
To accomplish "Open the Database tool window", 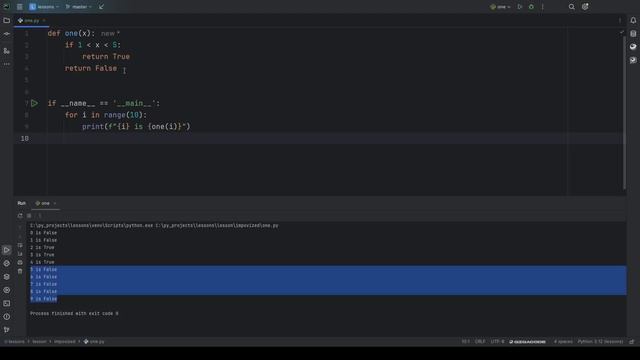I will [x=633, y=34].
